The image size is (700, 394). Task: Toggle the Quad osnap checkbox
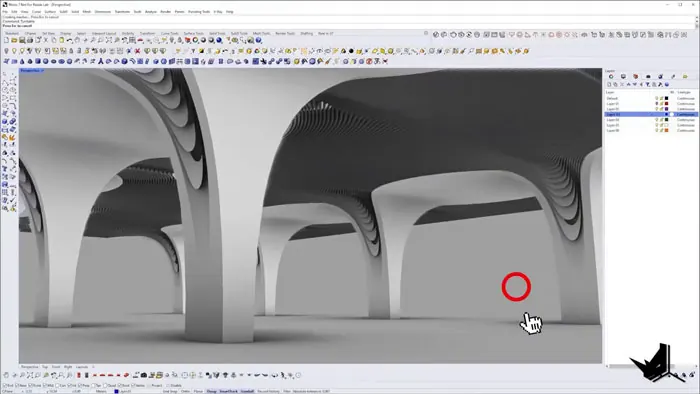(x=106, y=386)
